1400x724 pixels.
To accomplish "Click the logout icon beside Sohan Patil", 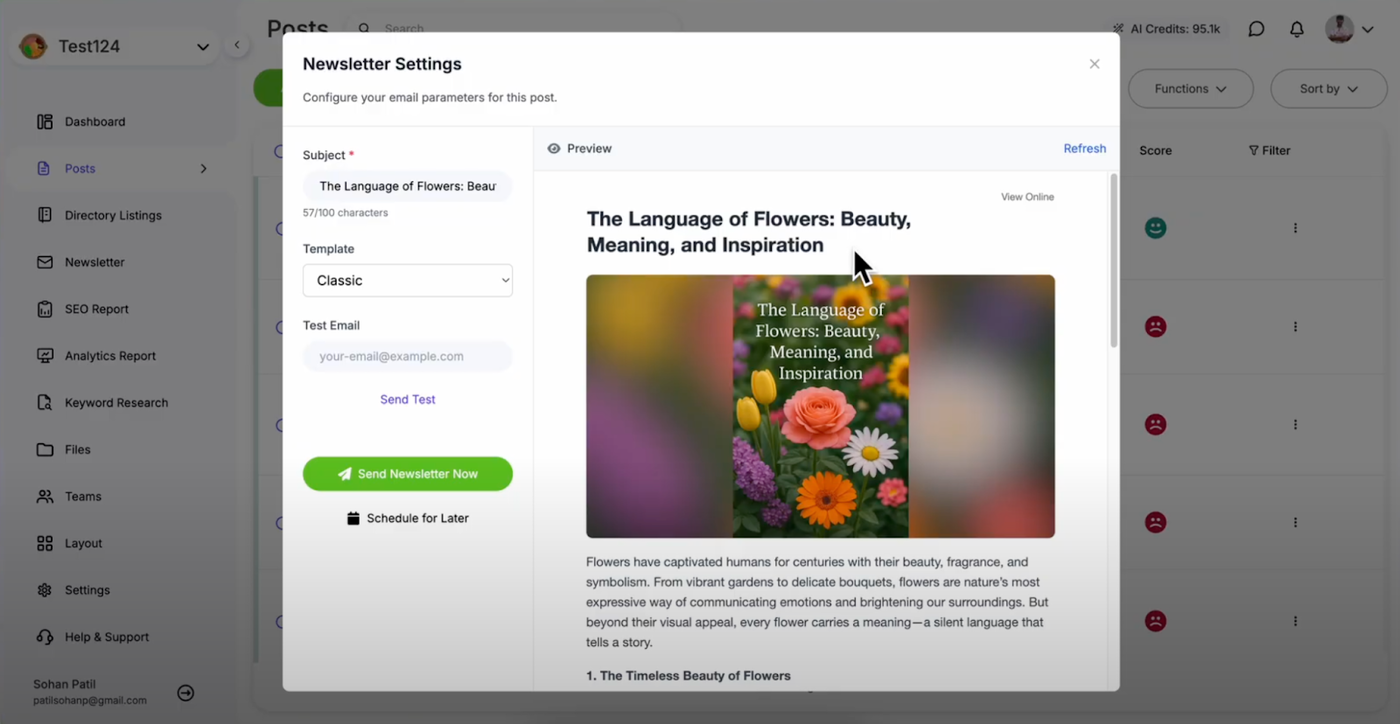I will click(185, 693).
